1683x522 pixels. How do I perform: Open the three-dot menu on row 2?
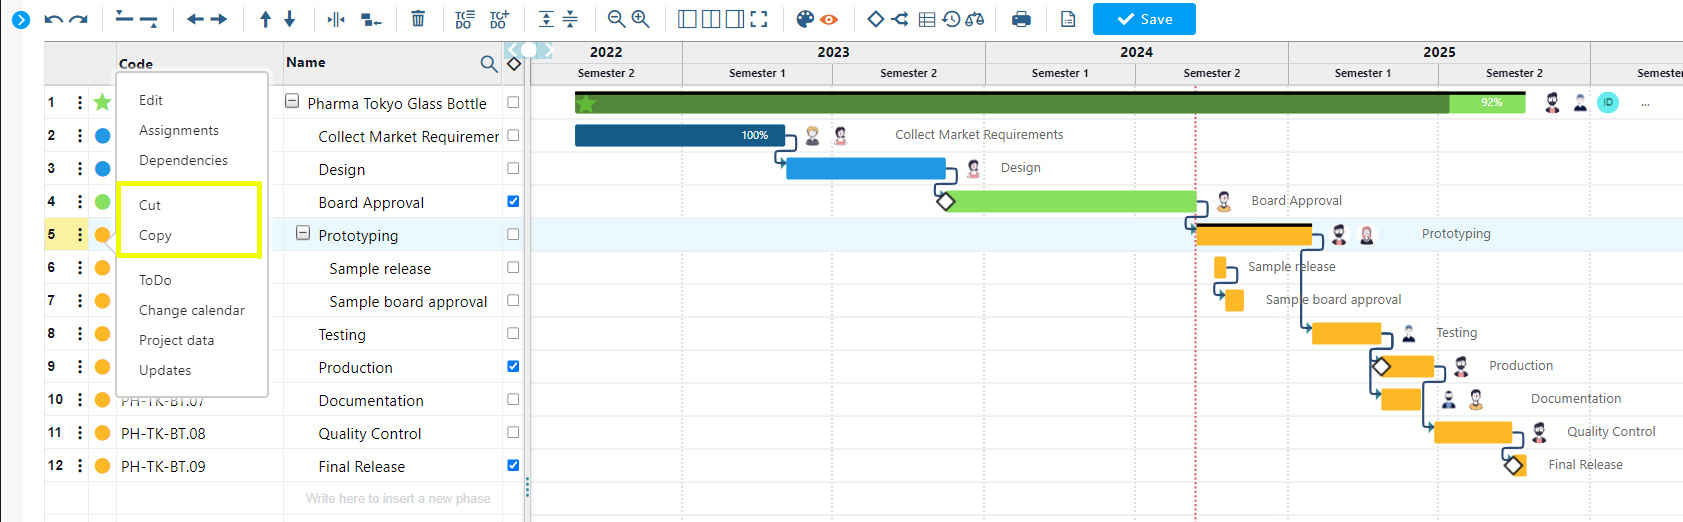tap(80, 135)
